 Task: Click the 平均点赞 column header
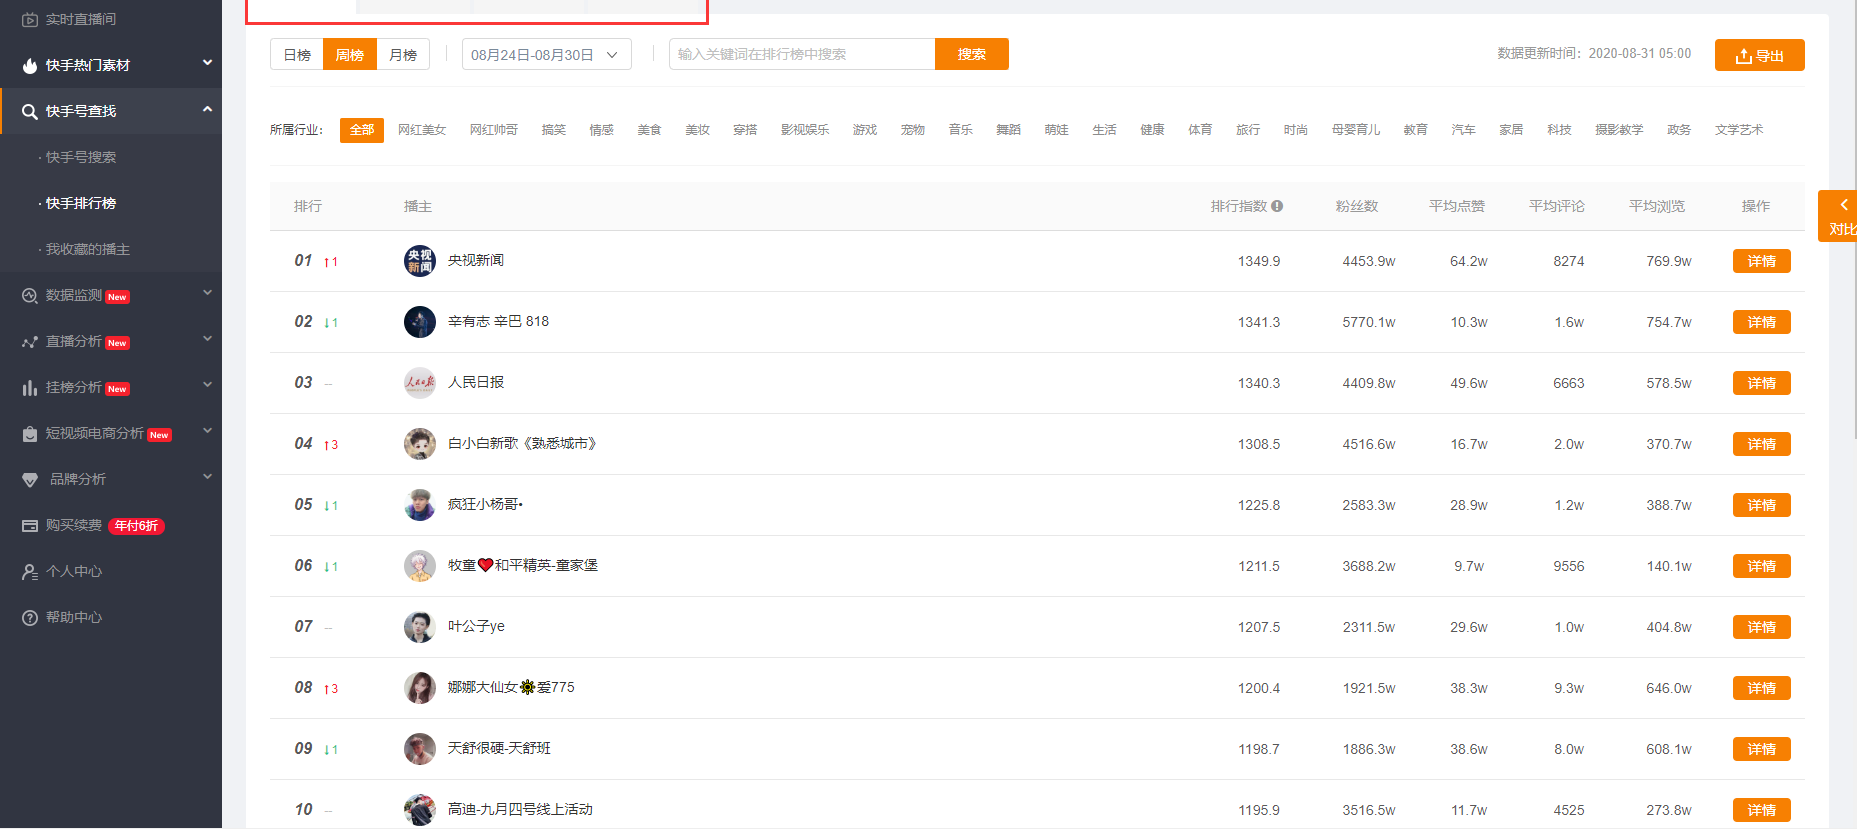point(1457,206)
